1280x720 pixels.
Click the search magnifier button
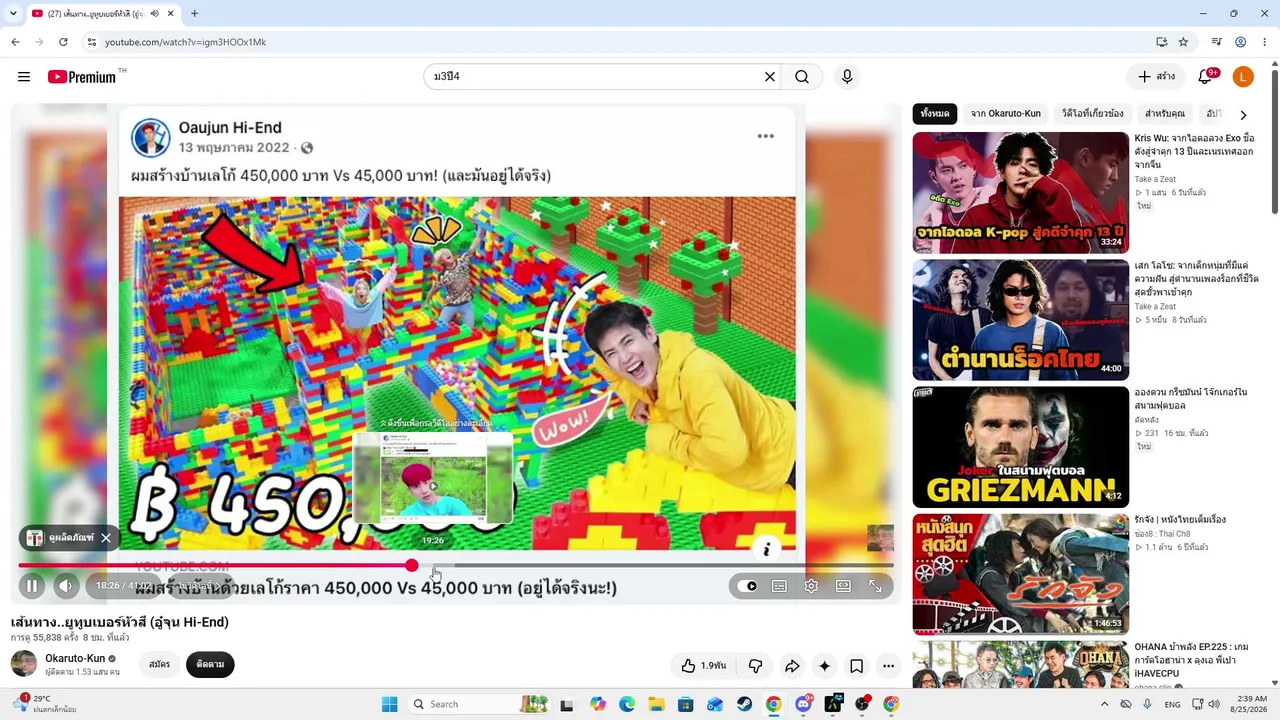802,77
